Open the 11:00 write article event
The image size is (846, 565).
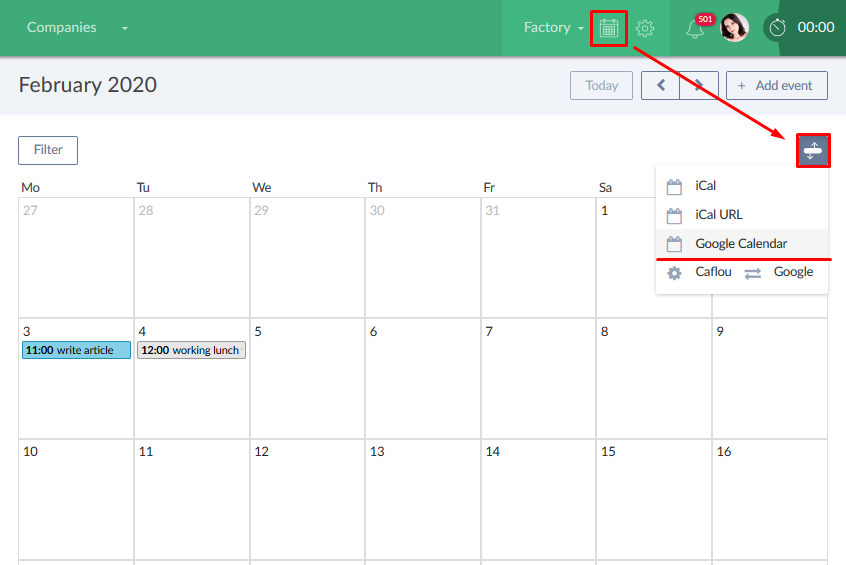[x=76, y=350]
